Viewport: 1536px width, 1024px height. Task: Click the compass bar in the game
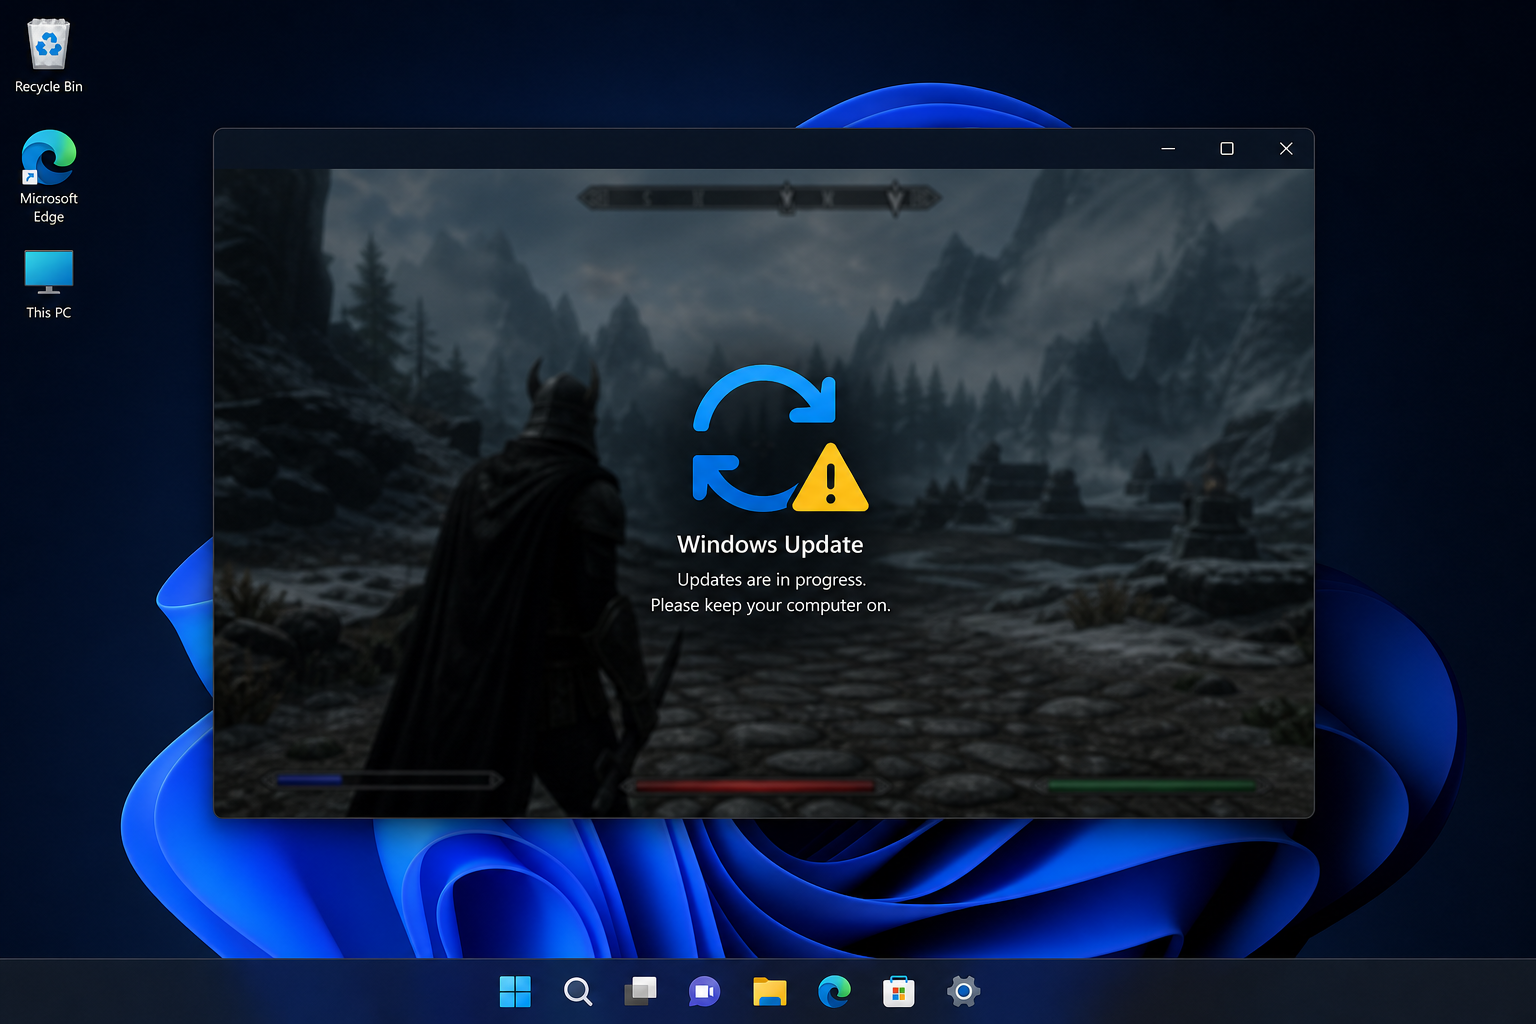[760, 198]
